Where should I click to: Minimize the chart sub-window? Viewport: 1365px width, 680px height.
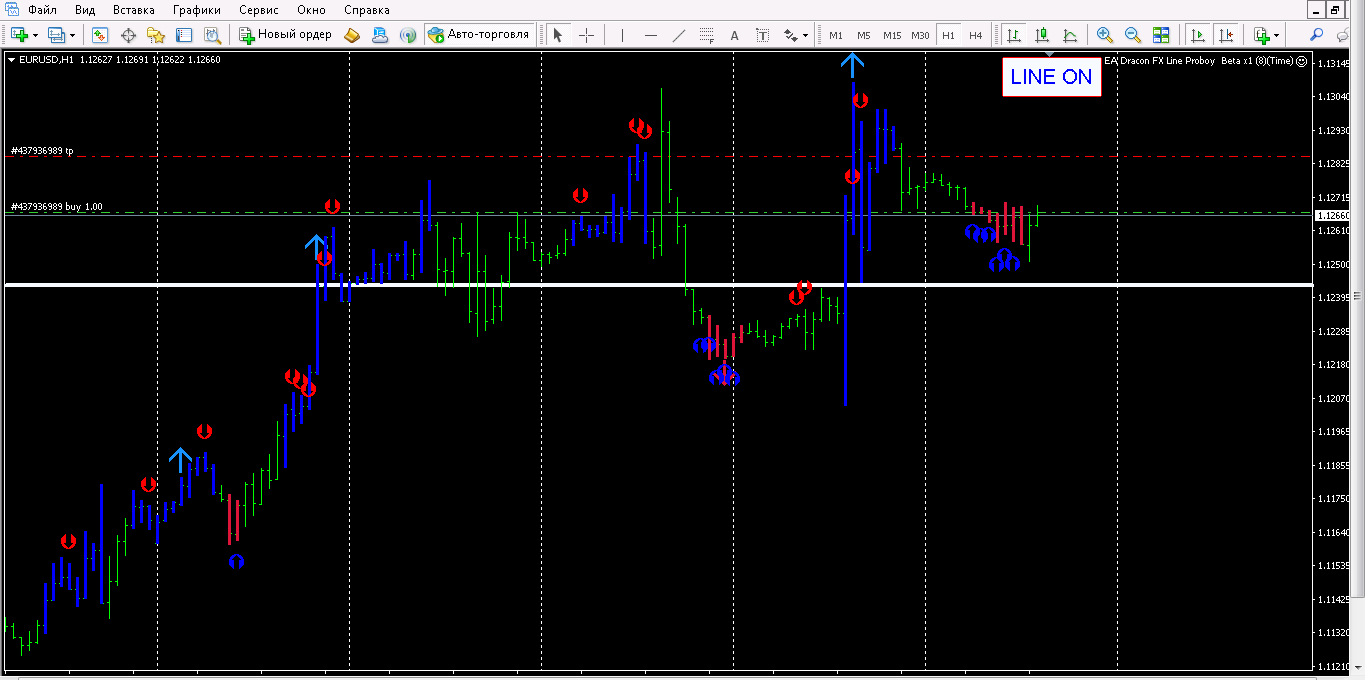[1316, 10]
